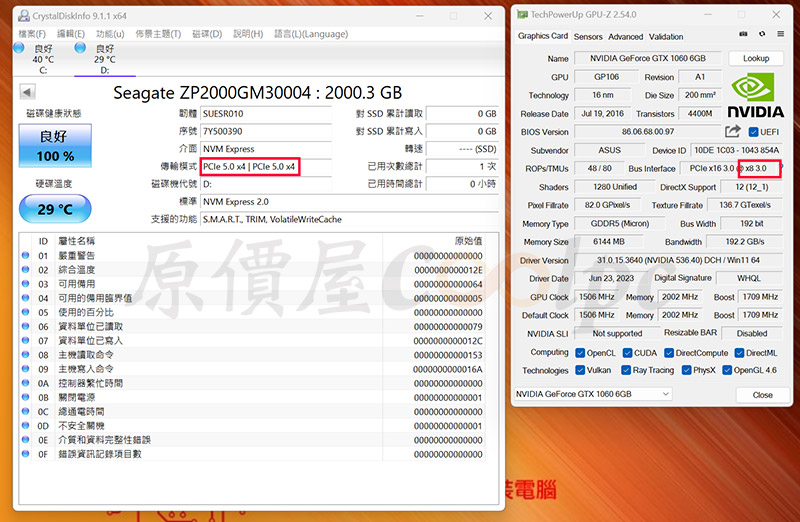Open the 說明(H) menu
The height and width of the screenshot is (522, 800).
248,34
